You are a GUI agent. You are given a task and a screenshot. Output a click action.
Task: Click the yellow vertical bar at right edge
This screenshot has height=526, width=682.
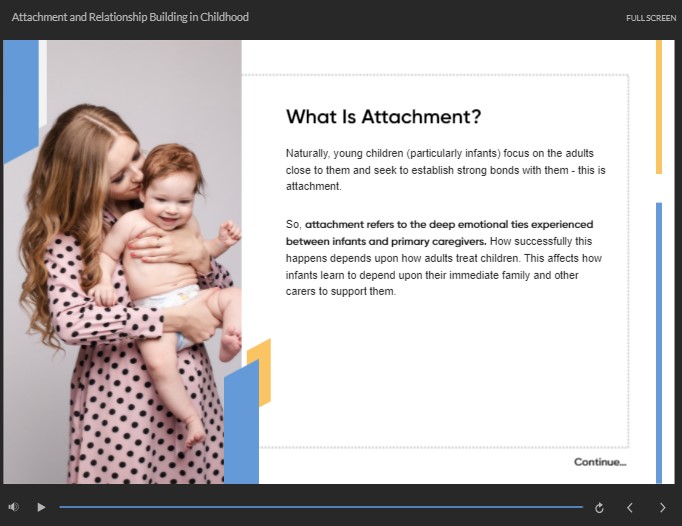pos(659,105)
